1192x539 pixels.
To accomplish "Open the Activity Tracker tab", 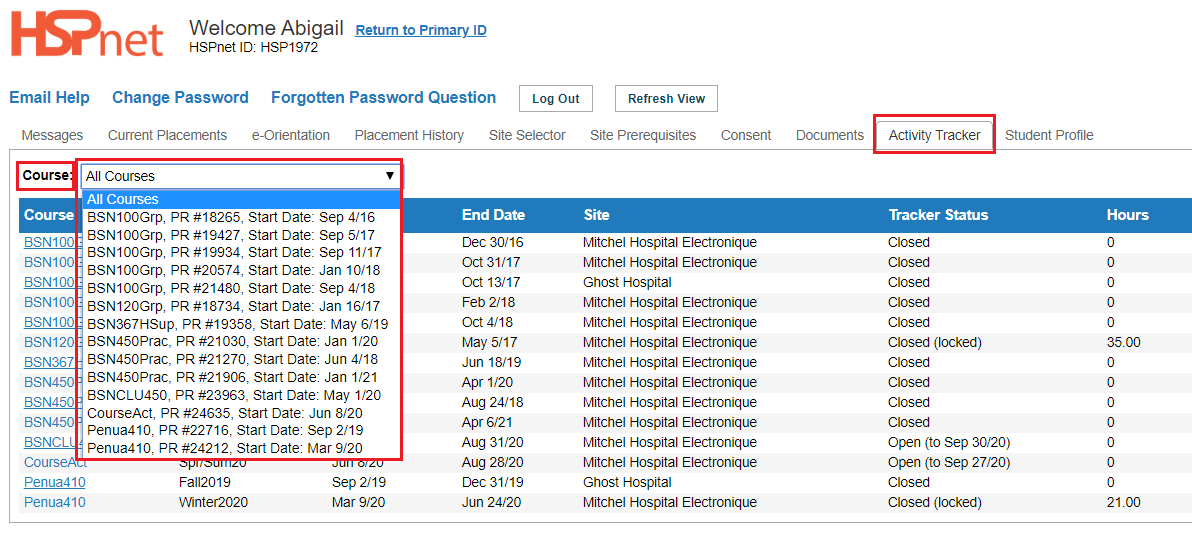I will (x=934, y=135).
